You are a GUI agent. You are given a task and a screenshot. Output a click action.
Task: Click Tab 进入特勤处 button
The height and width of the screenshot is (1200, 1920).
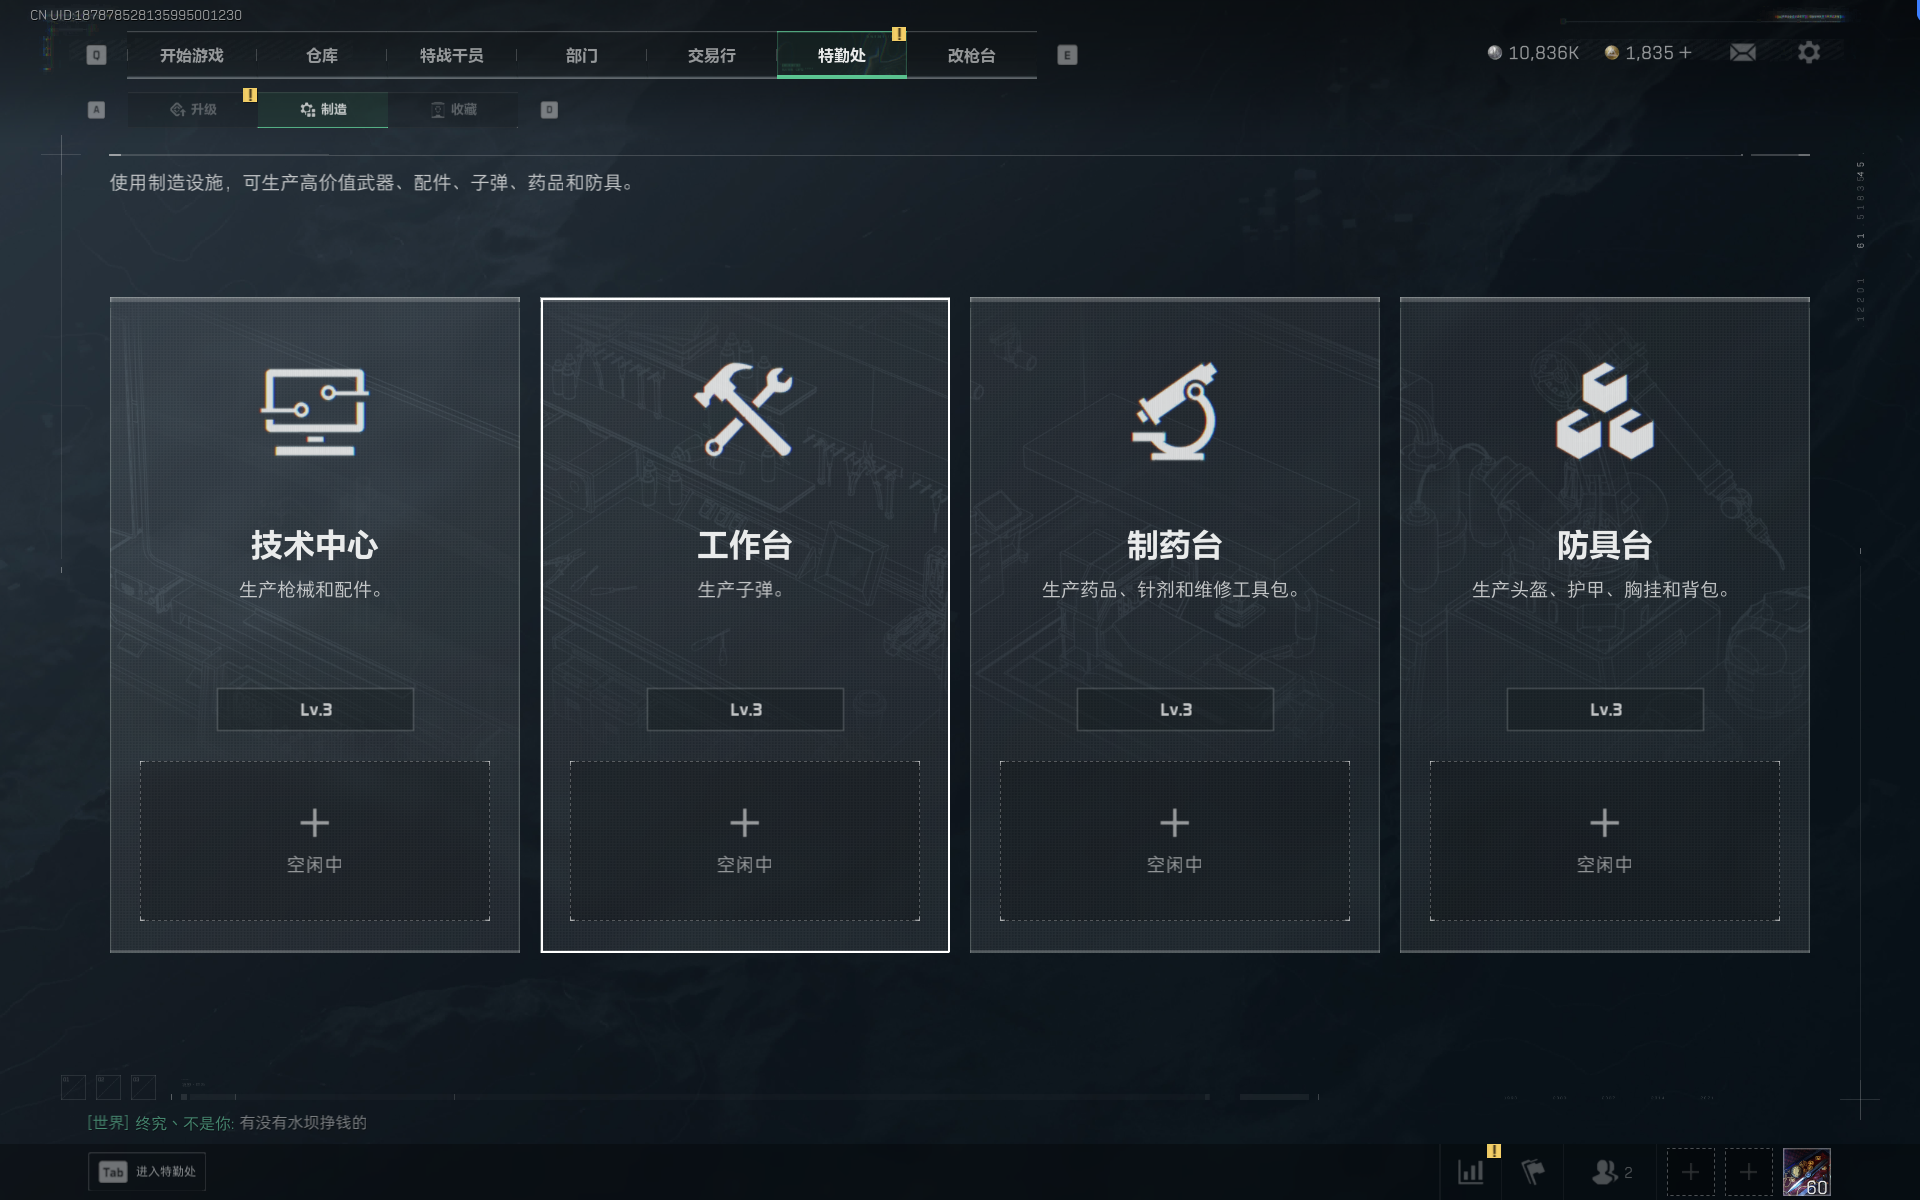pyautogui.click(x=147, y=1171)
